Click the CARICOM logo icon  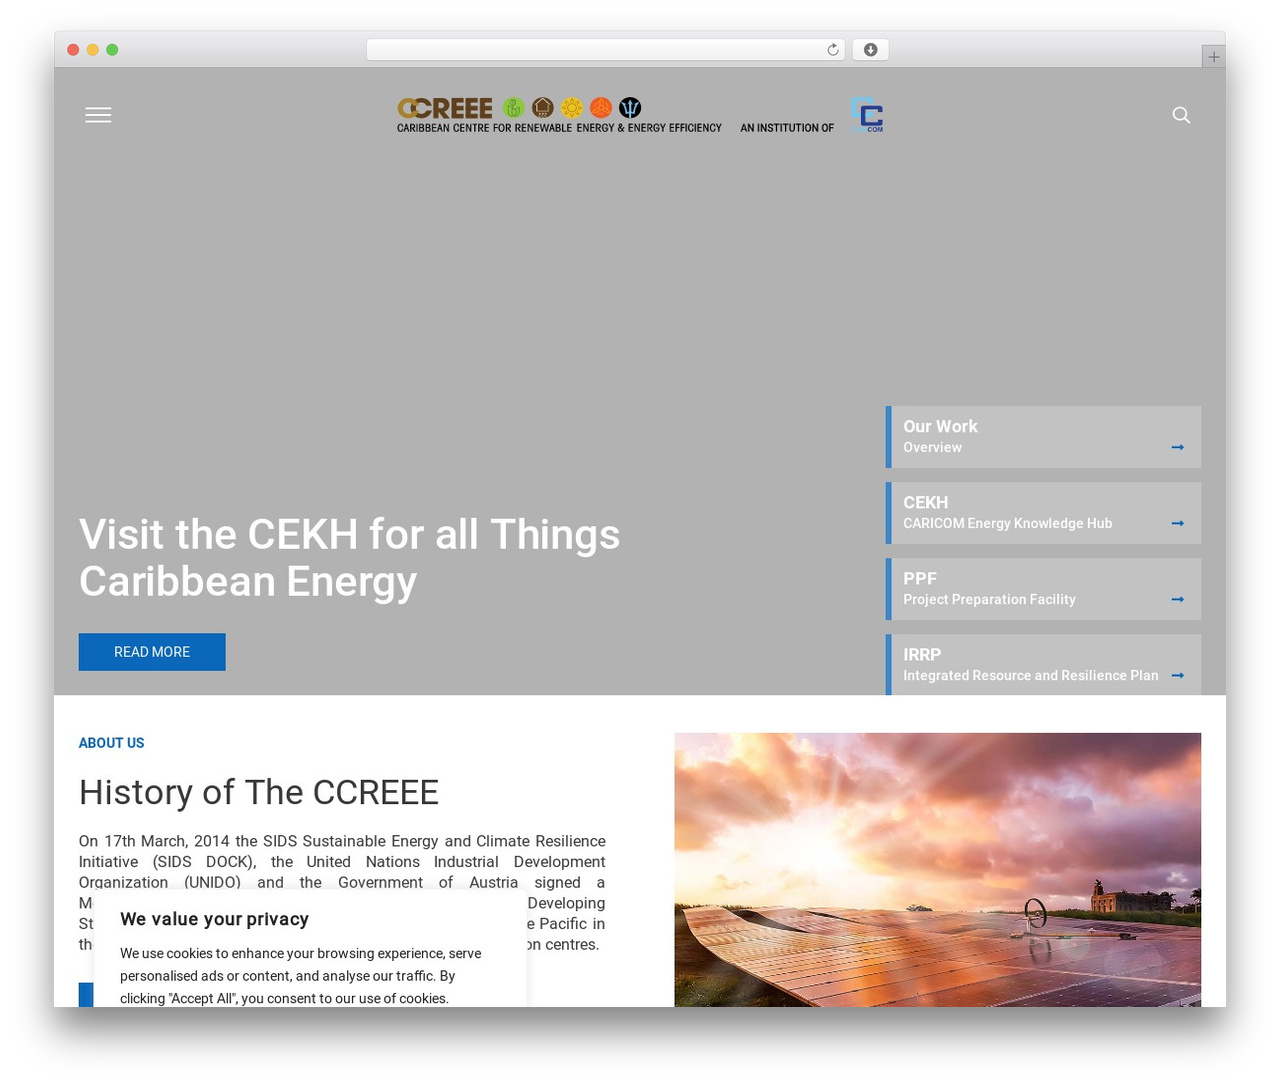867,114
